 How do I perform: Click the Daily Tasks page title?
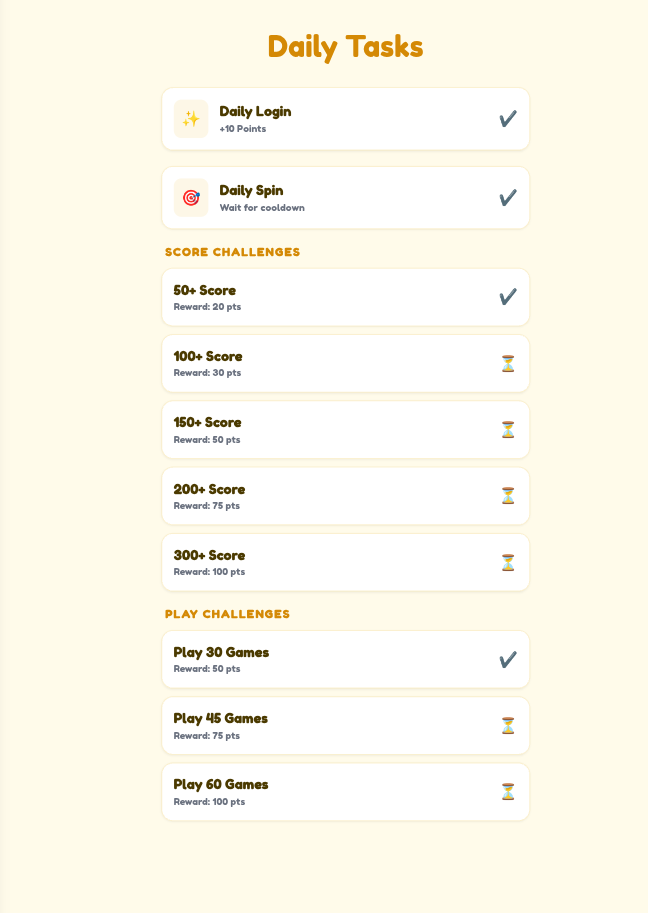coord(345,47)
